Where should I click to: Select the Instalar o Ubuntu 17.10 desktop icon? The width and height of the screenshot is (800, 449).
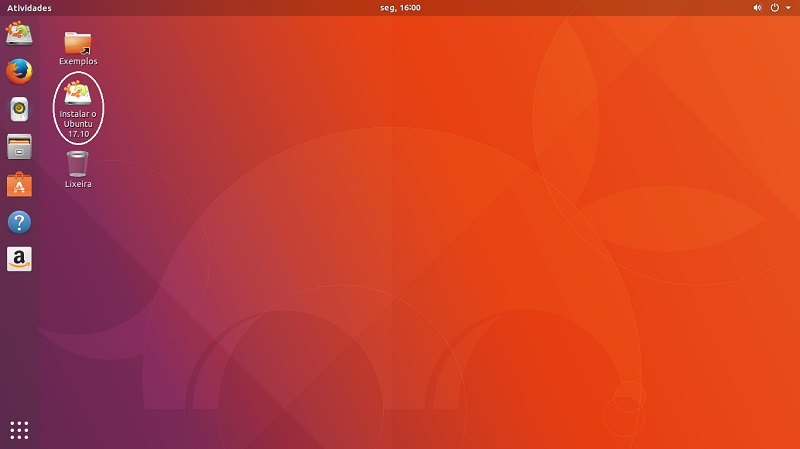tap(78, 109)
